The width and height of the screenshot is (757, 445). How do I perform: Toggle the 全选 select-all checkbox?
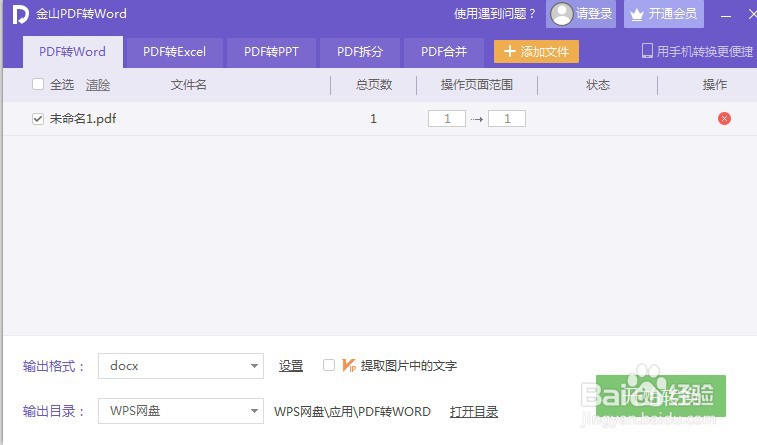pyautogui.click(x=38, y=84)
